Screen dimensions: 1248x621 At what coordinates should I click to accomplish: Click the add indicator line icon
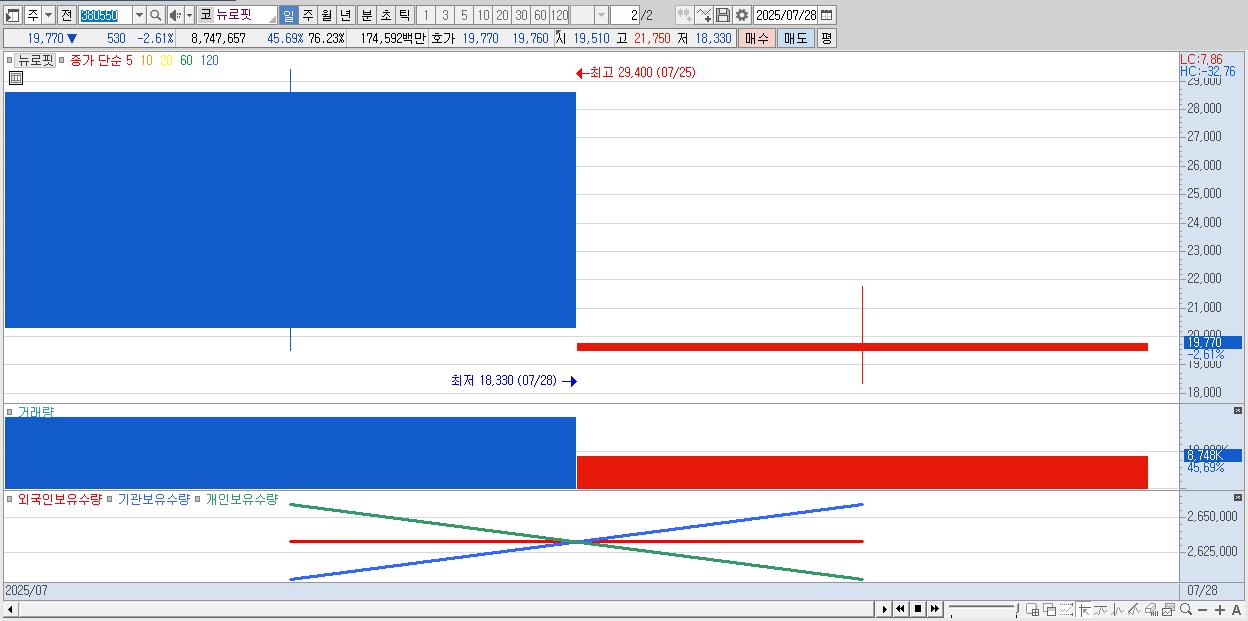(704, 15)
